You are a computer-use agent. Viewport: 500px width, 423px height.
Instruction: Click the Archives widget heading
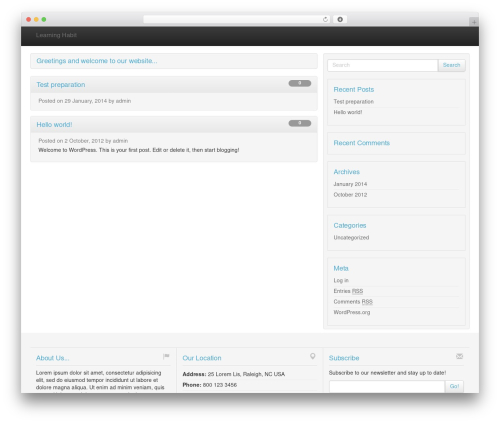click(x=347, y=172)
